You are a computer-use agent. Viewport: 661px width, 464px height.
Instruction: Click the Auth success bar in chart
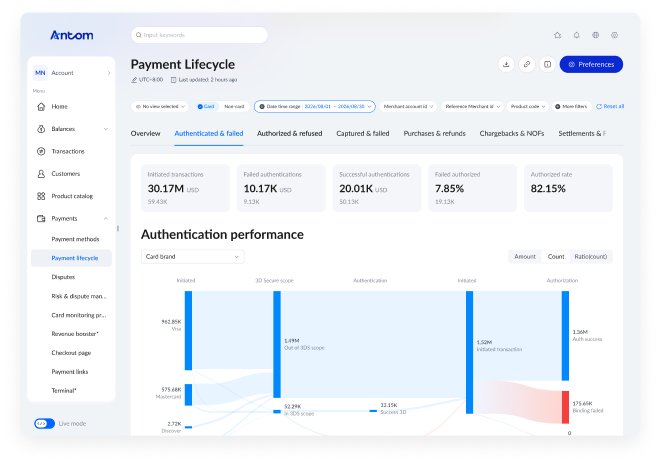[565, 335]
